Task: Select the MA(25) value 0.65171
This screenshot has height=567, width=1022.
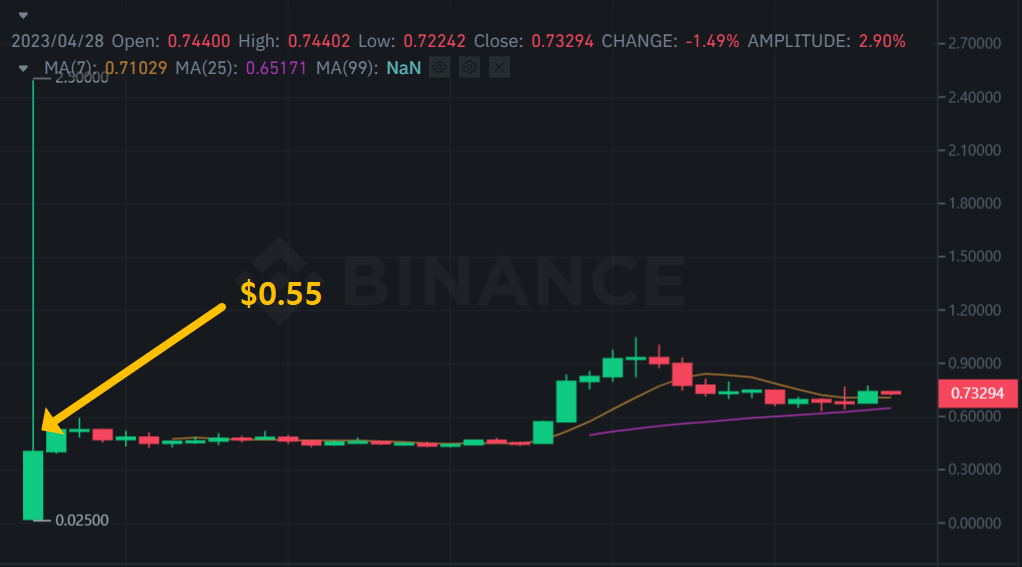Action: (x=276, y=68)
